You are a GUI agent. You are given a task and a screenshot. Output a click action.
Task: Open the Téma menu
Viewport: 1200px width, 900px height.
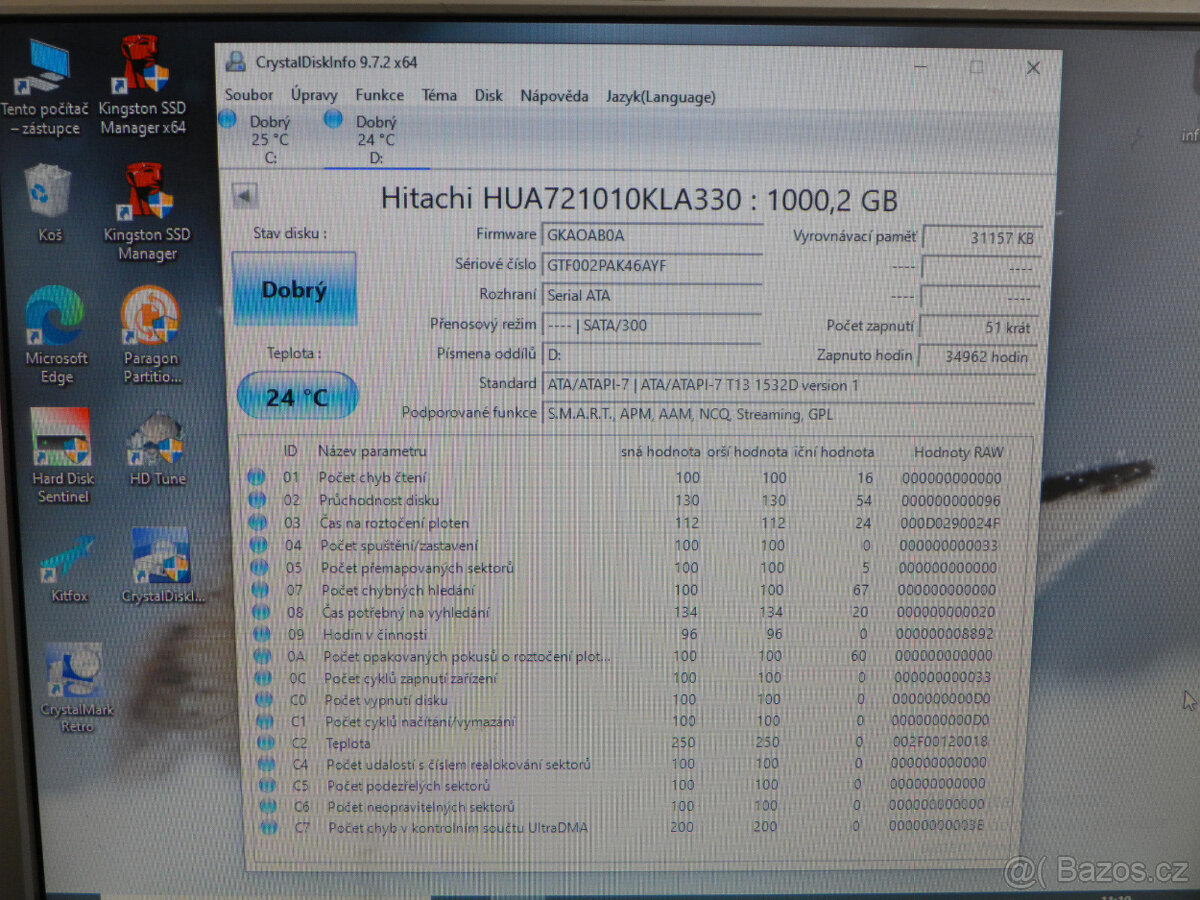(x=439, y=95)
